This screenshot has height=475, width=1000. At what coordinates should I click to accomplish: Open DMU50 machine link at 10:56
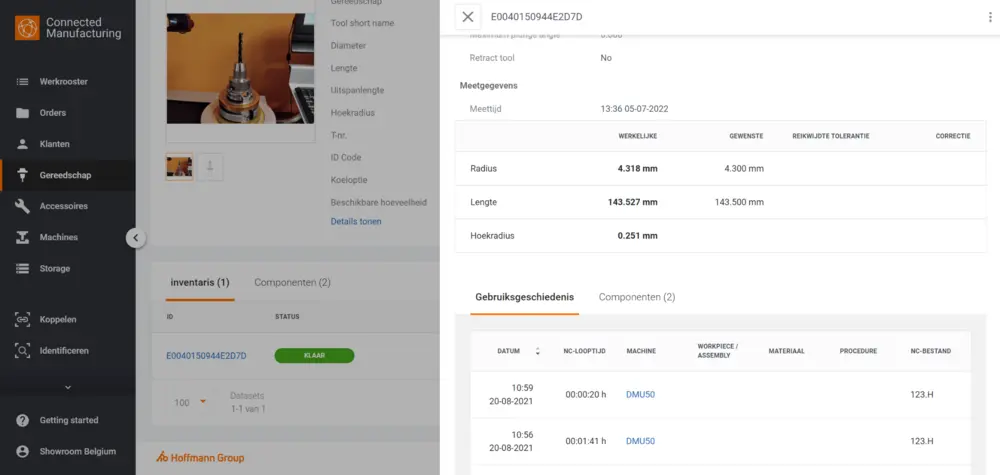[640, 441]
